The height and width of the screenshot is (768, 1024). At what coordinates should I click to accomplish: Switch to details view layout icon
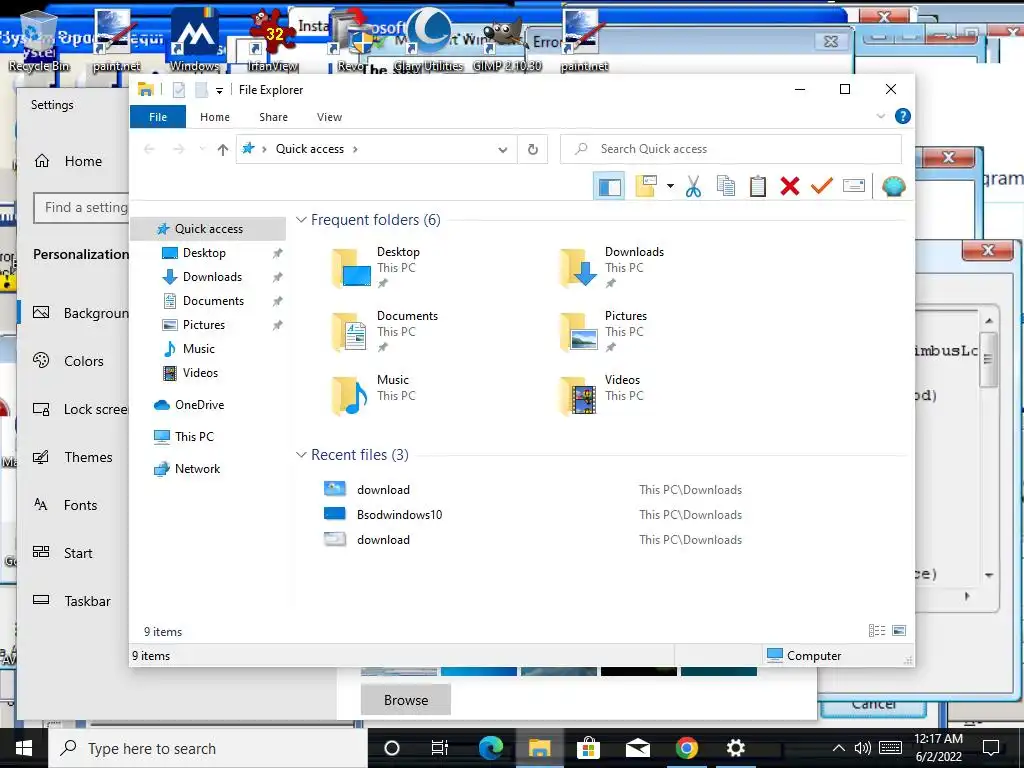pyautogui.click(x=877, y=631)
